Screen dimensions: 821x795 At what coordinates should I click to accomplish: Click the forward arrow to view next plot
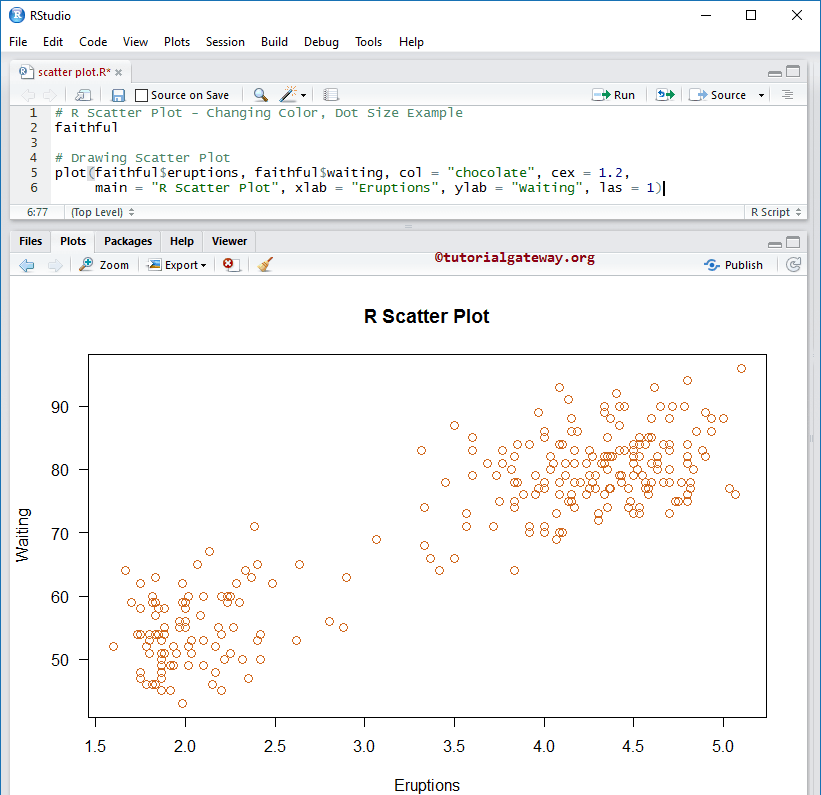pos(54,264)
